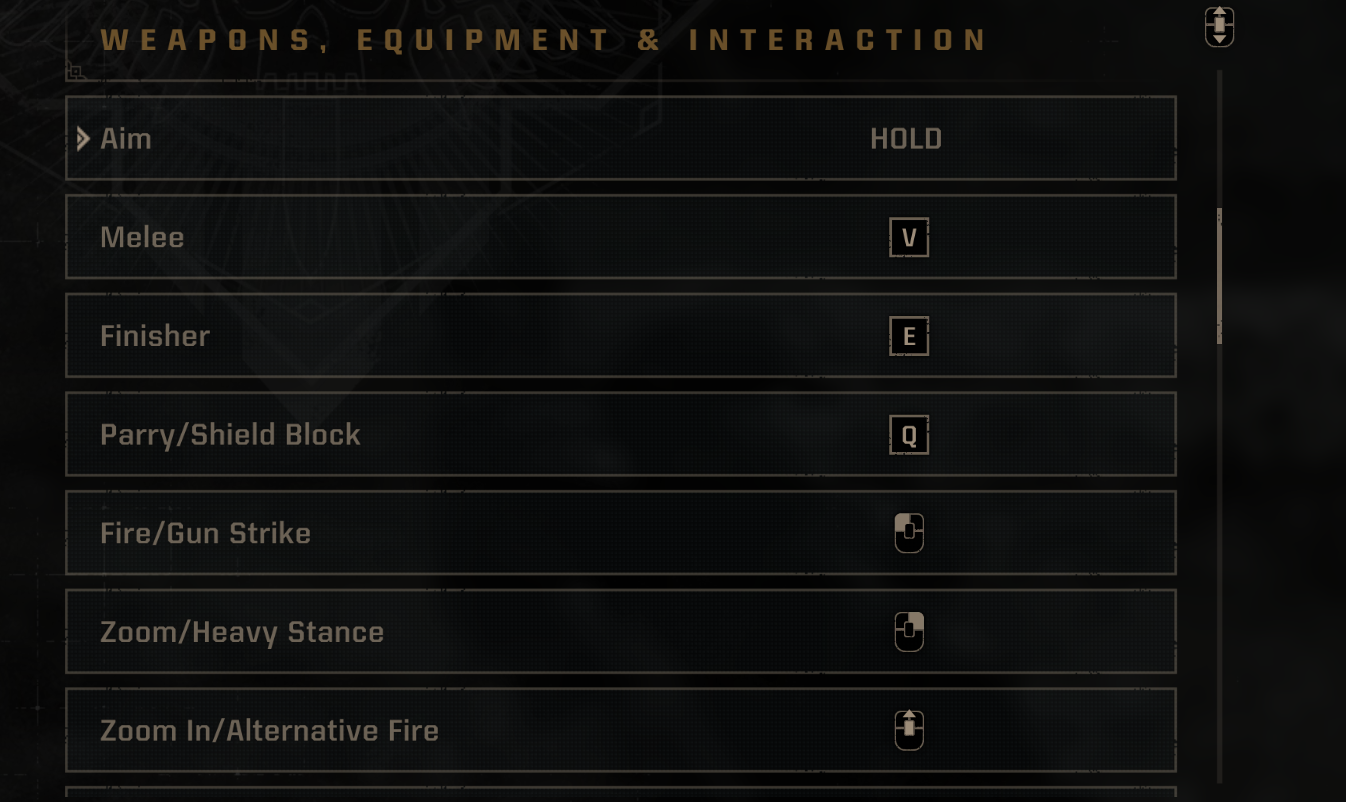
Task: Select the Melee binding row label
Action: [142, 237]
